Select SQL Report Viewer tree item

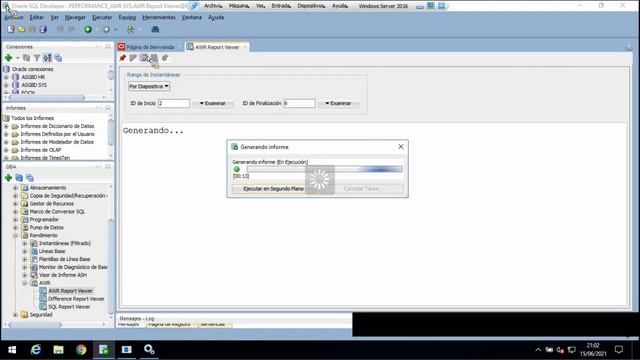[69, 307]
